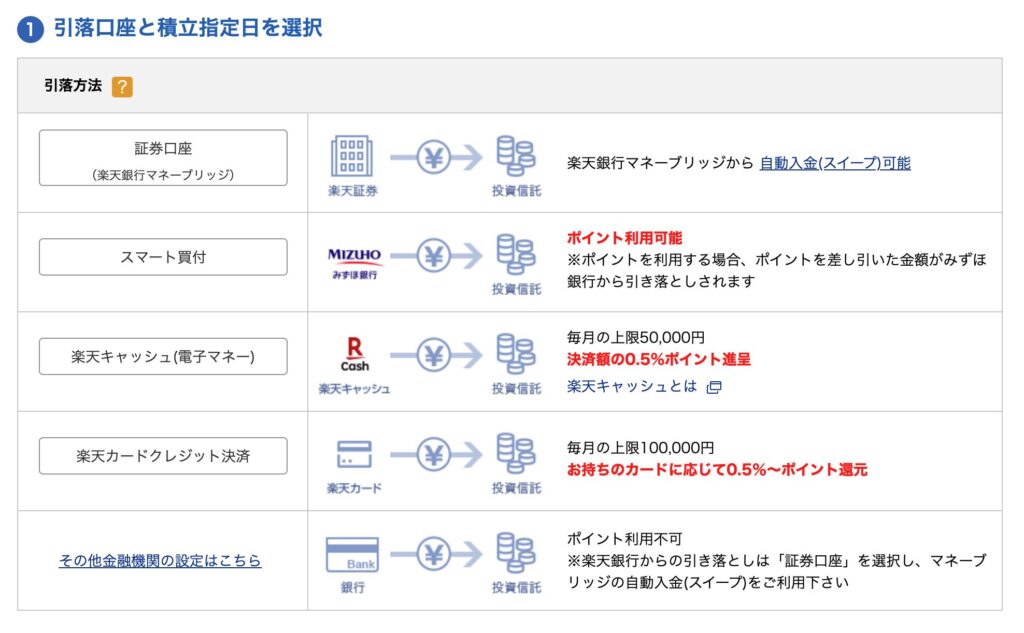
Task: Open the その他金融機関の設定はこちら link
Action: 160,561
